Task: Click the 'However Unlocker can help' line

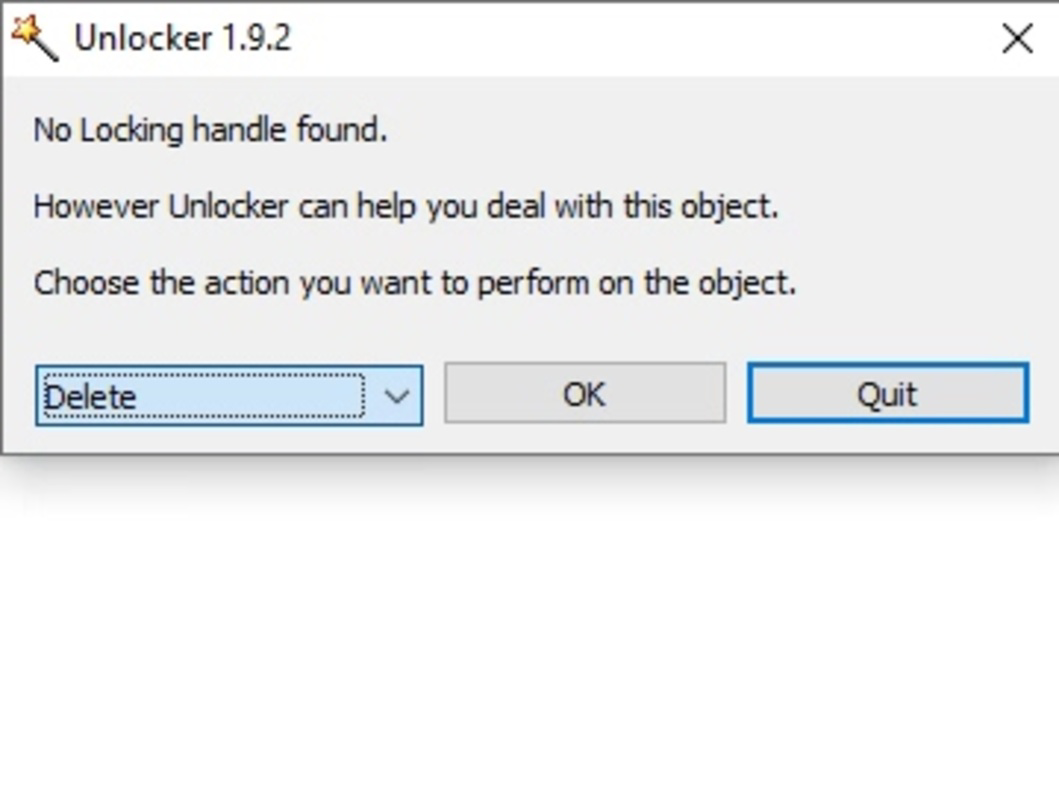Action: pos(407,206)
